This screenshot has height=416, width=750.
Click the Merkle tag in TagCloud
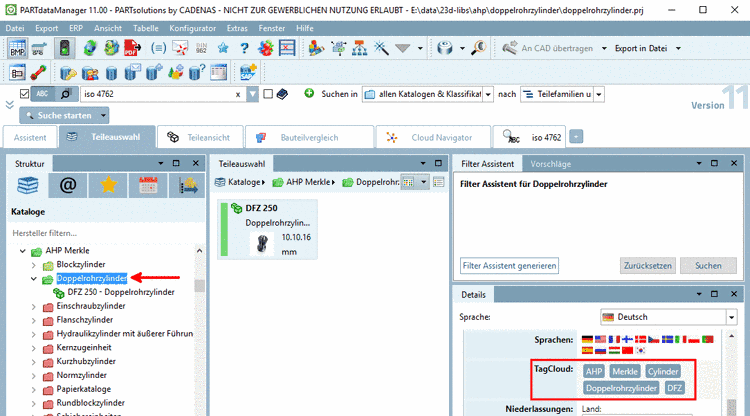(625, 372)
